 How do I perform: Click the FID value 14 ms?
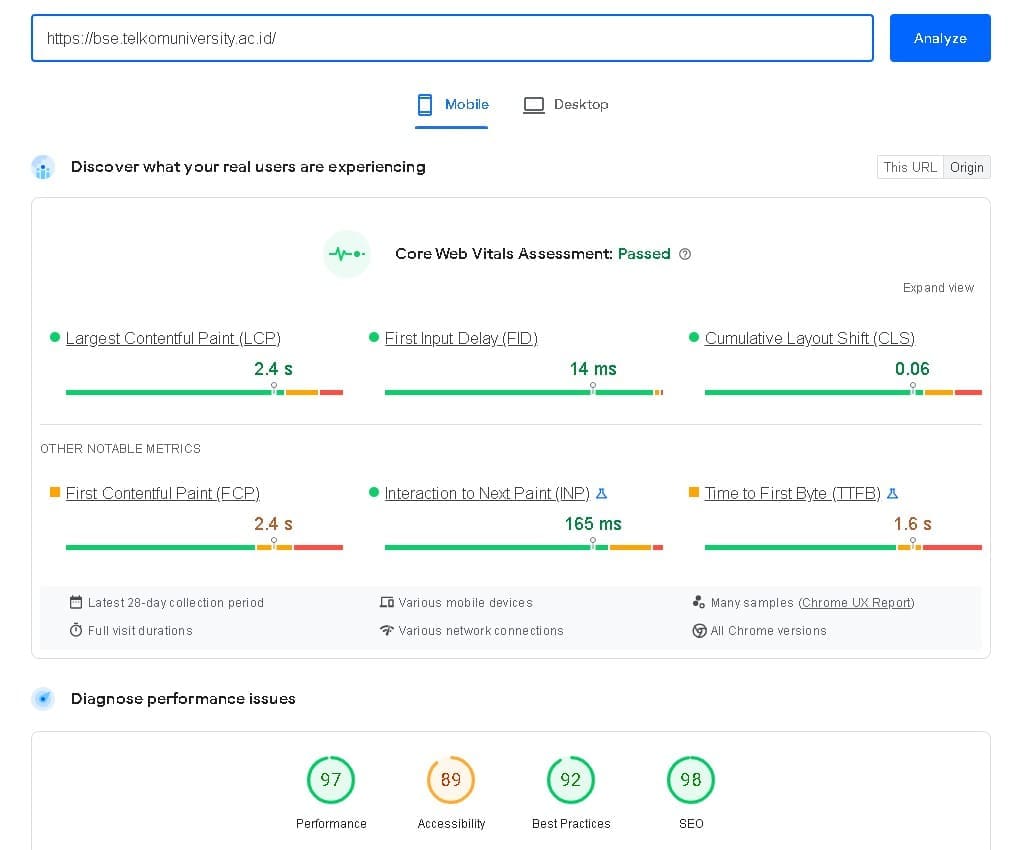[592, 369]
